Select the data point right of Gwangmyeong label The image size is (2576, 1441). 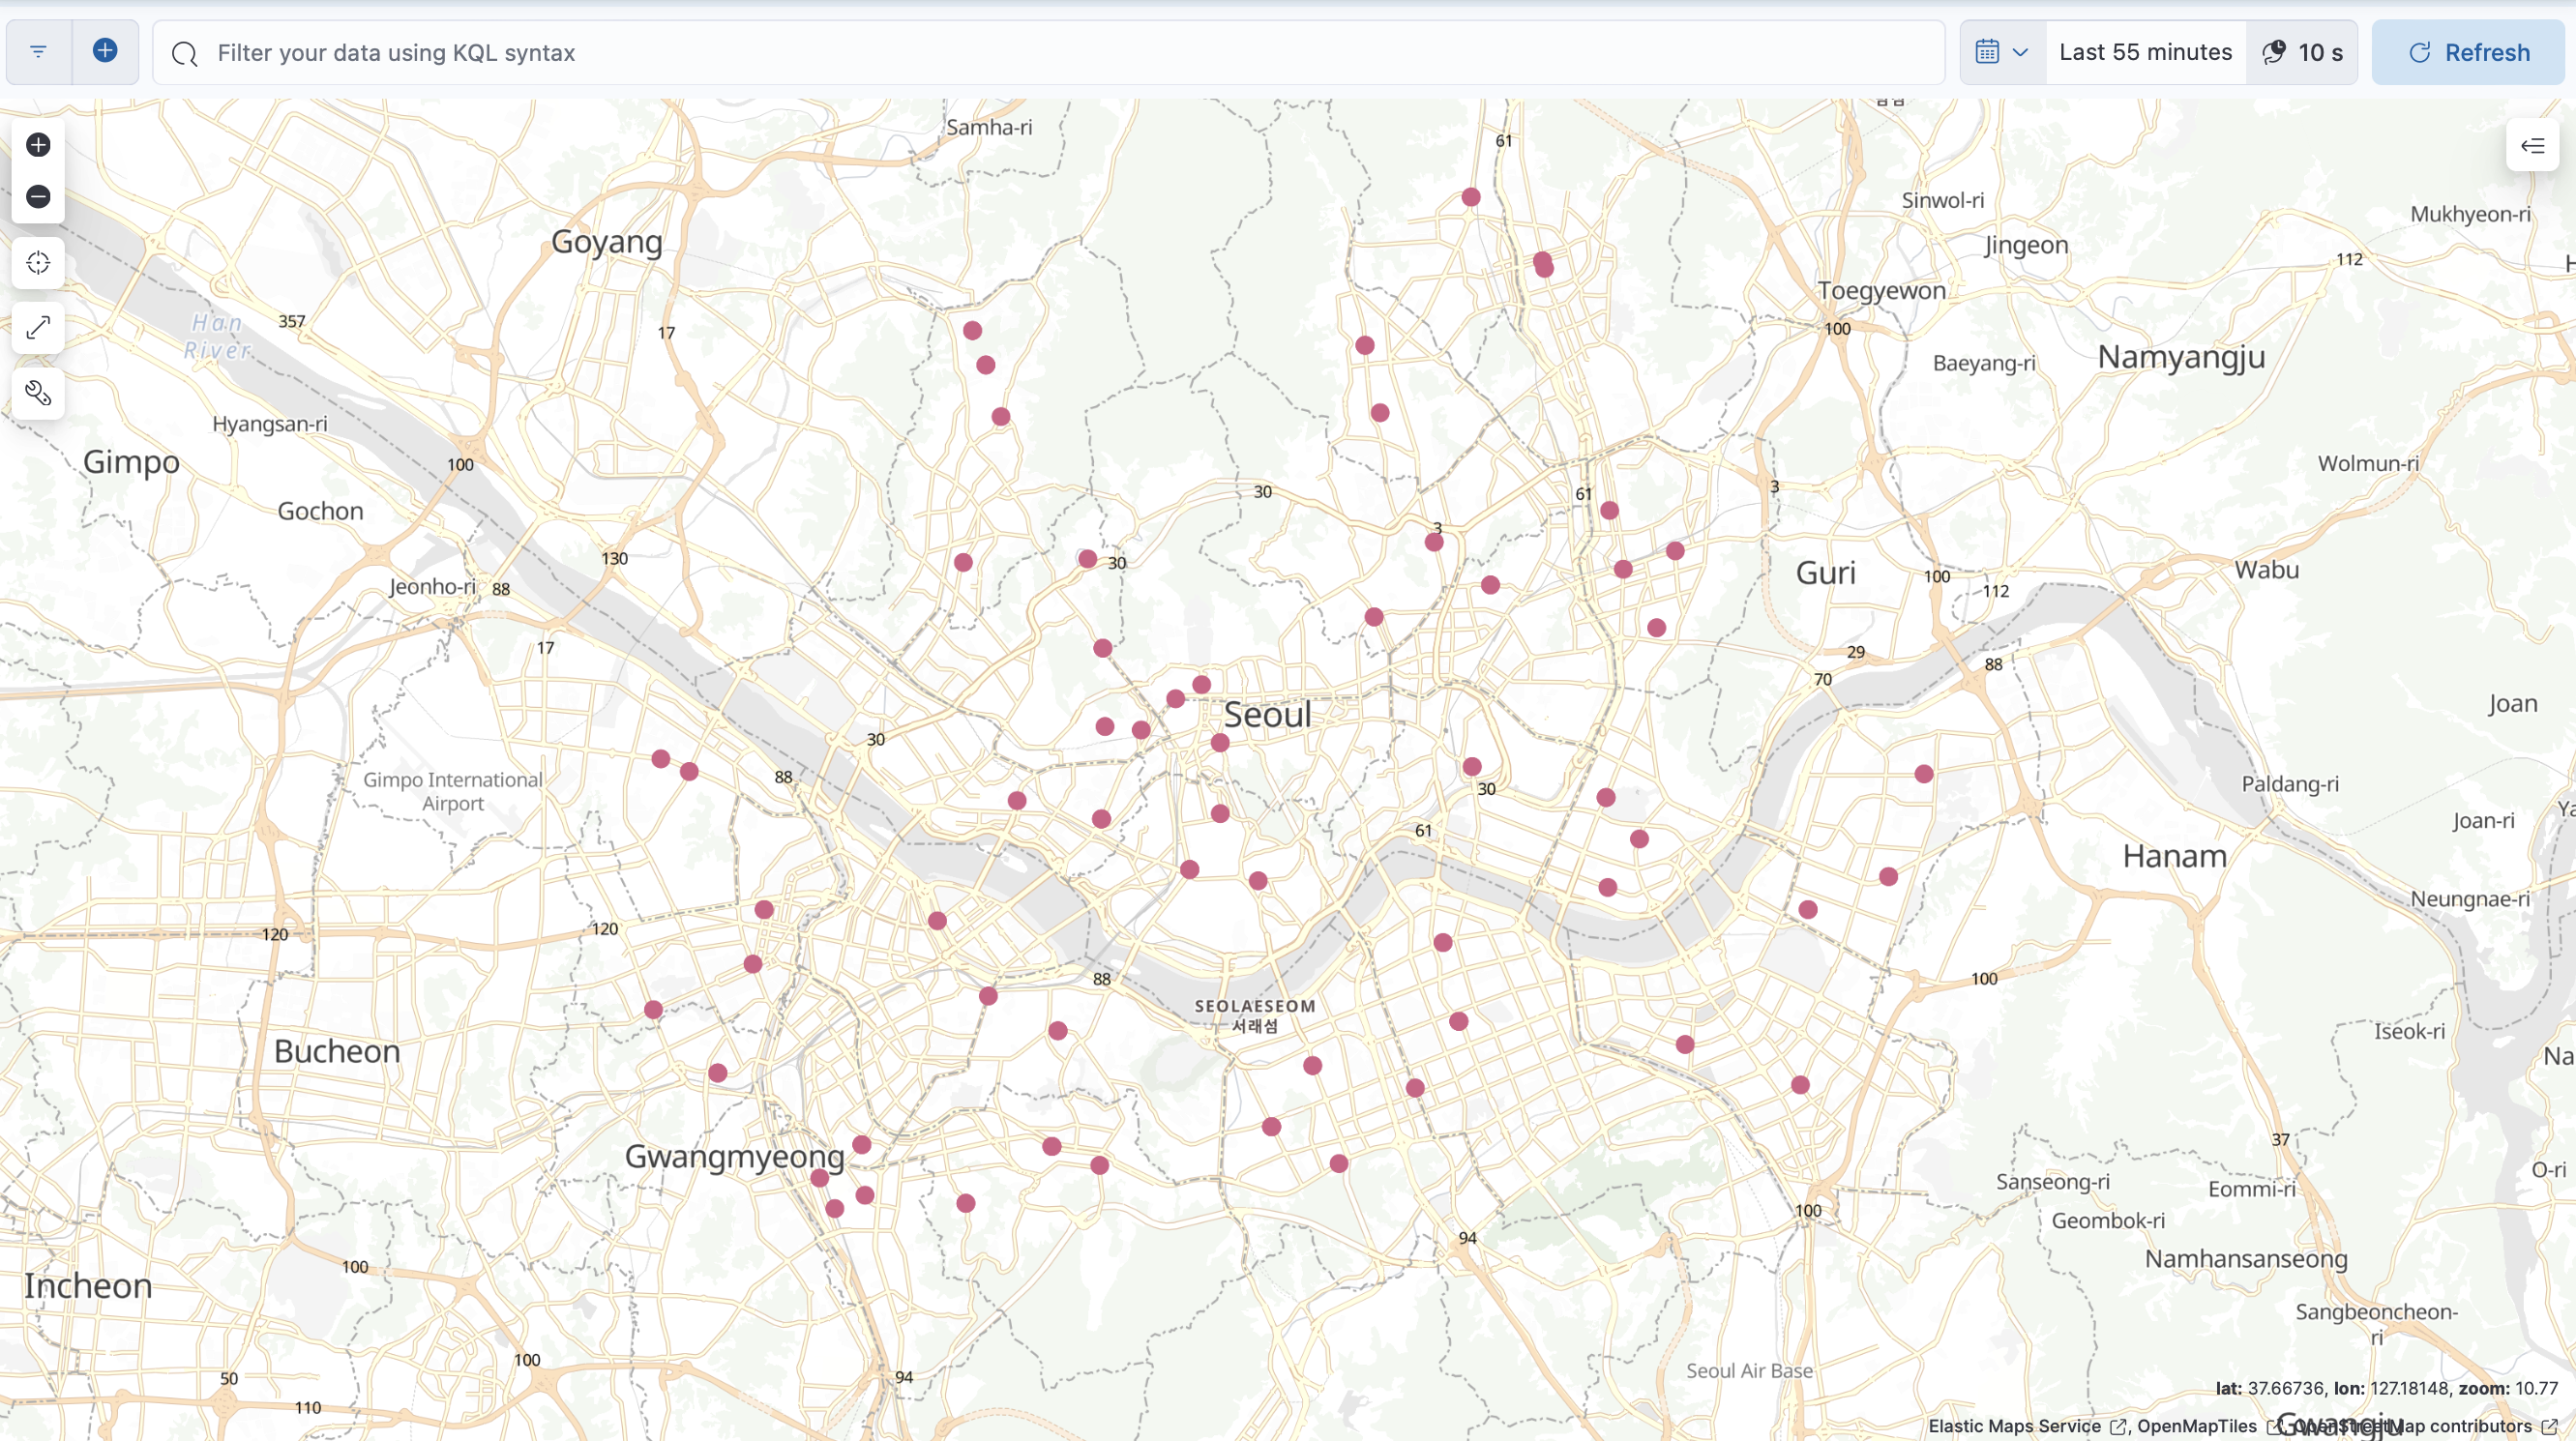(x=862, y=1144)
